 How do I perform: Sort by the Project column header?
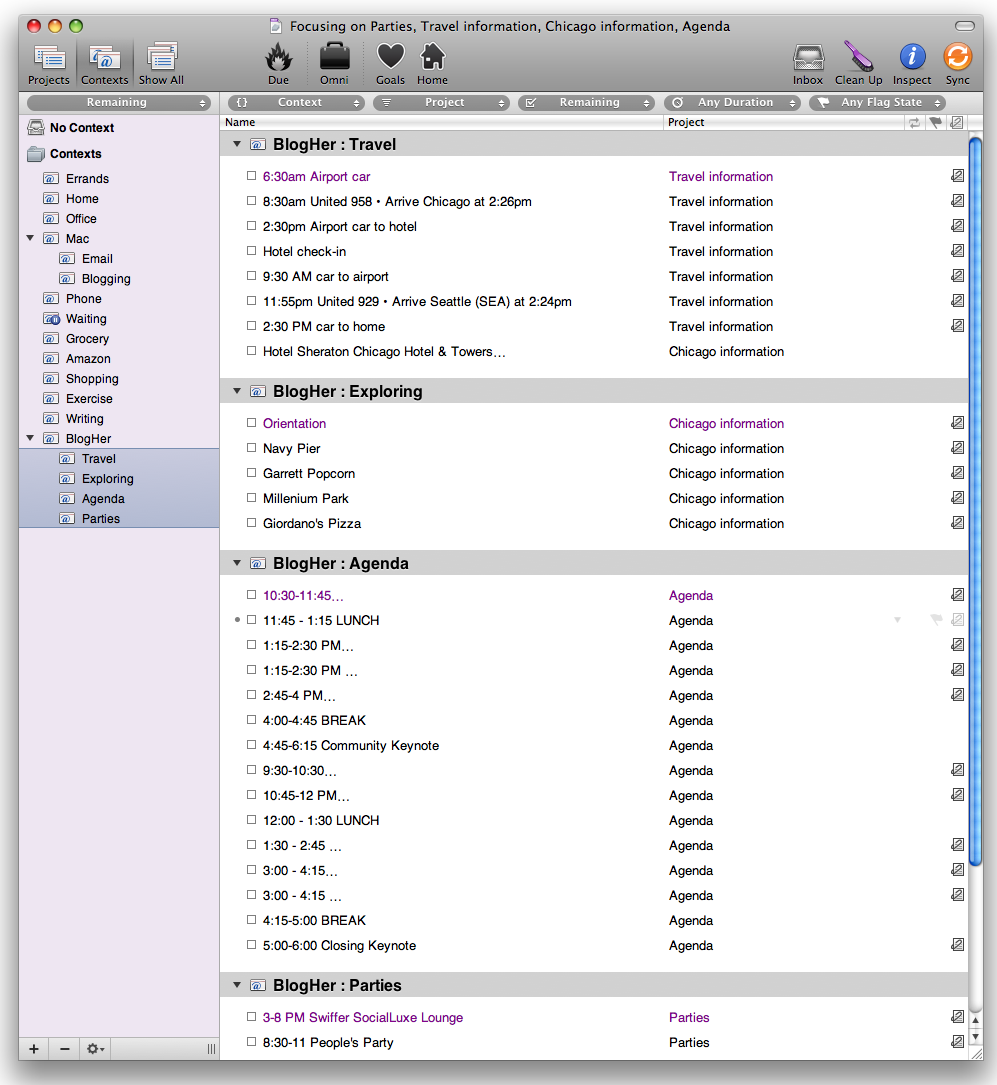click(x=784, y=122)
